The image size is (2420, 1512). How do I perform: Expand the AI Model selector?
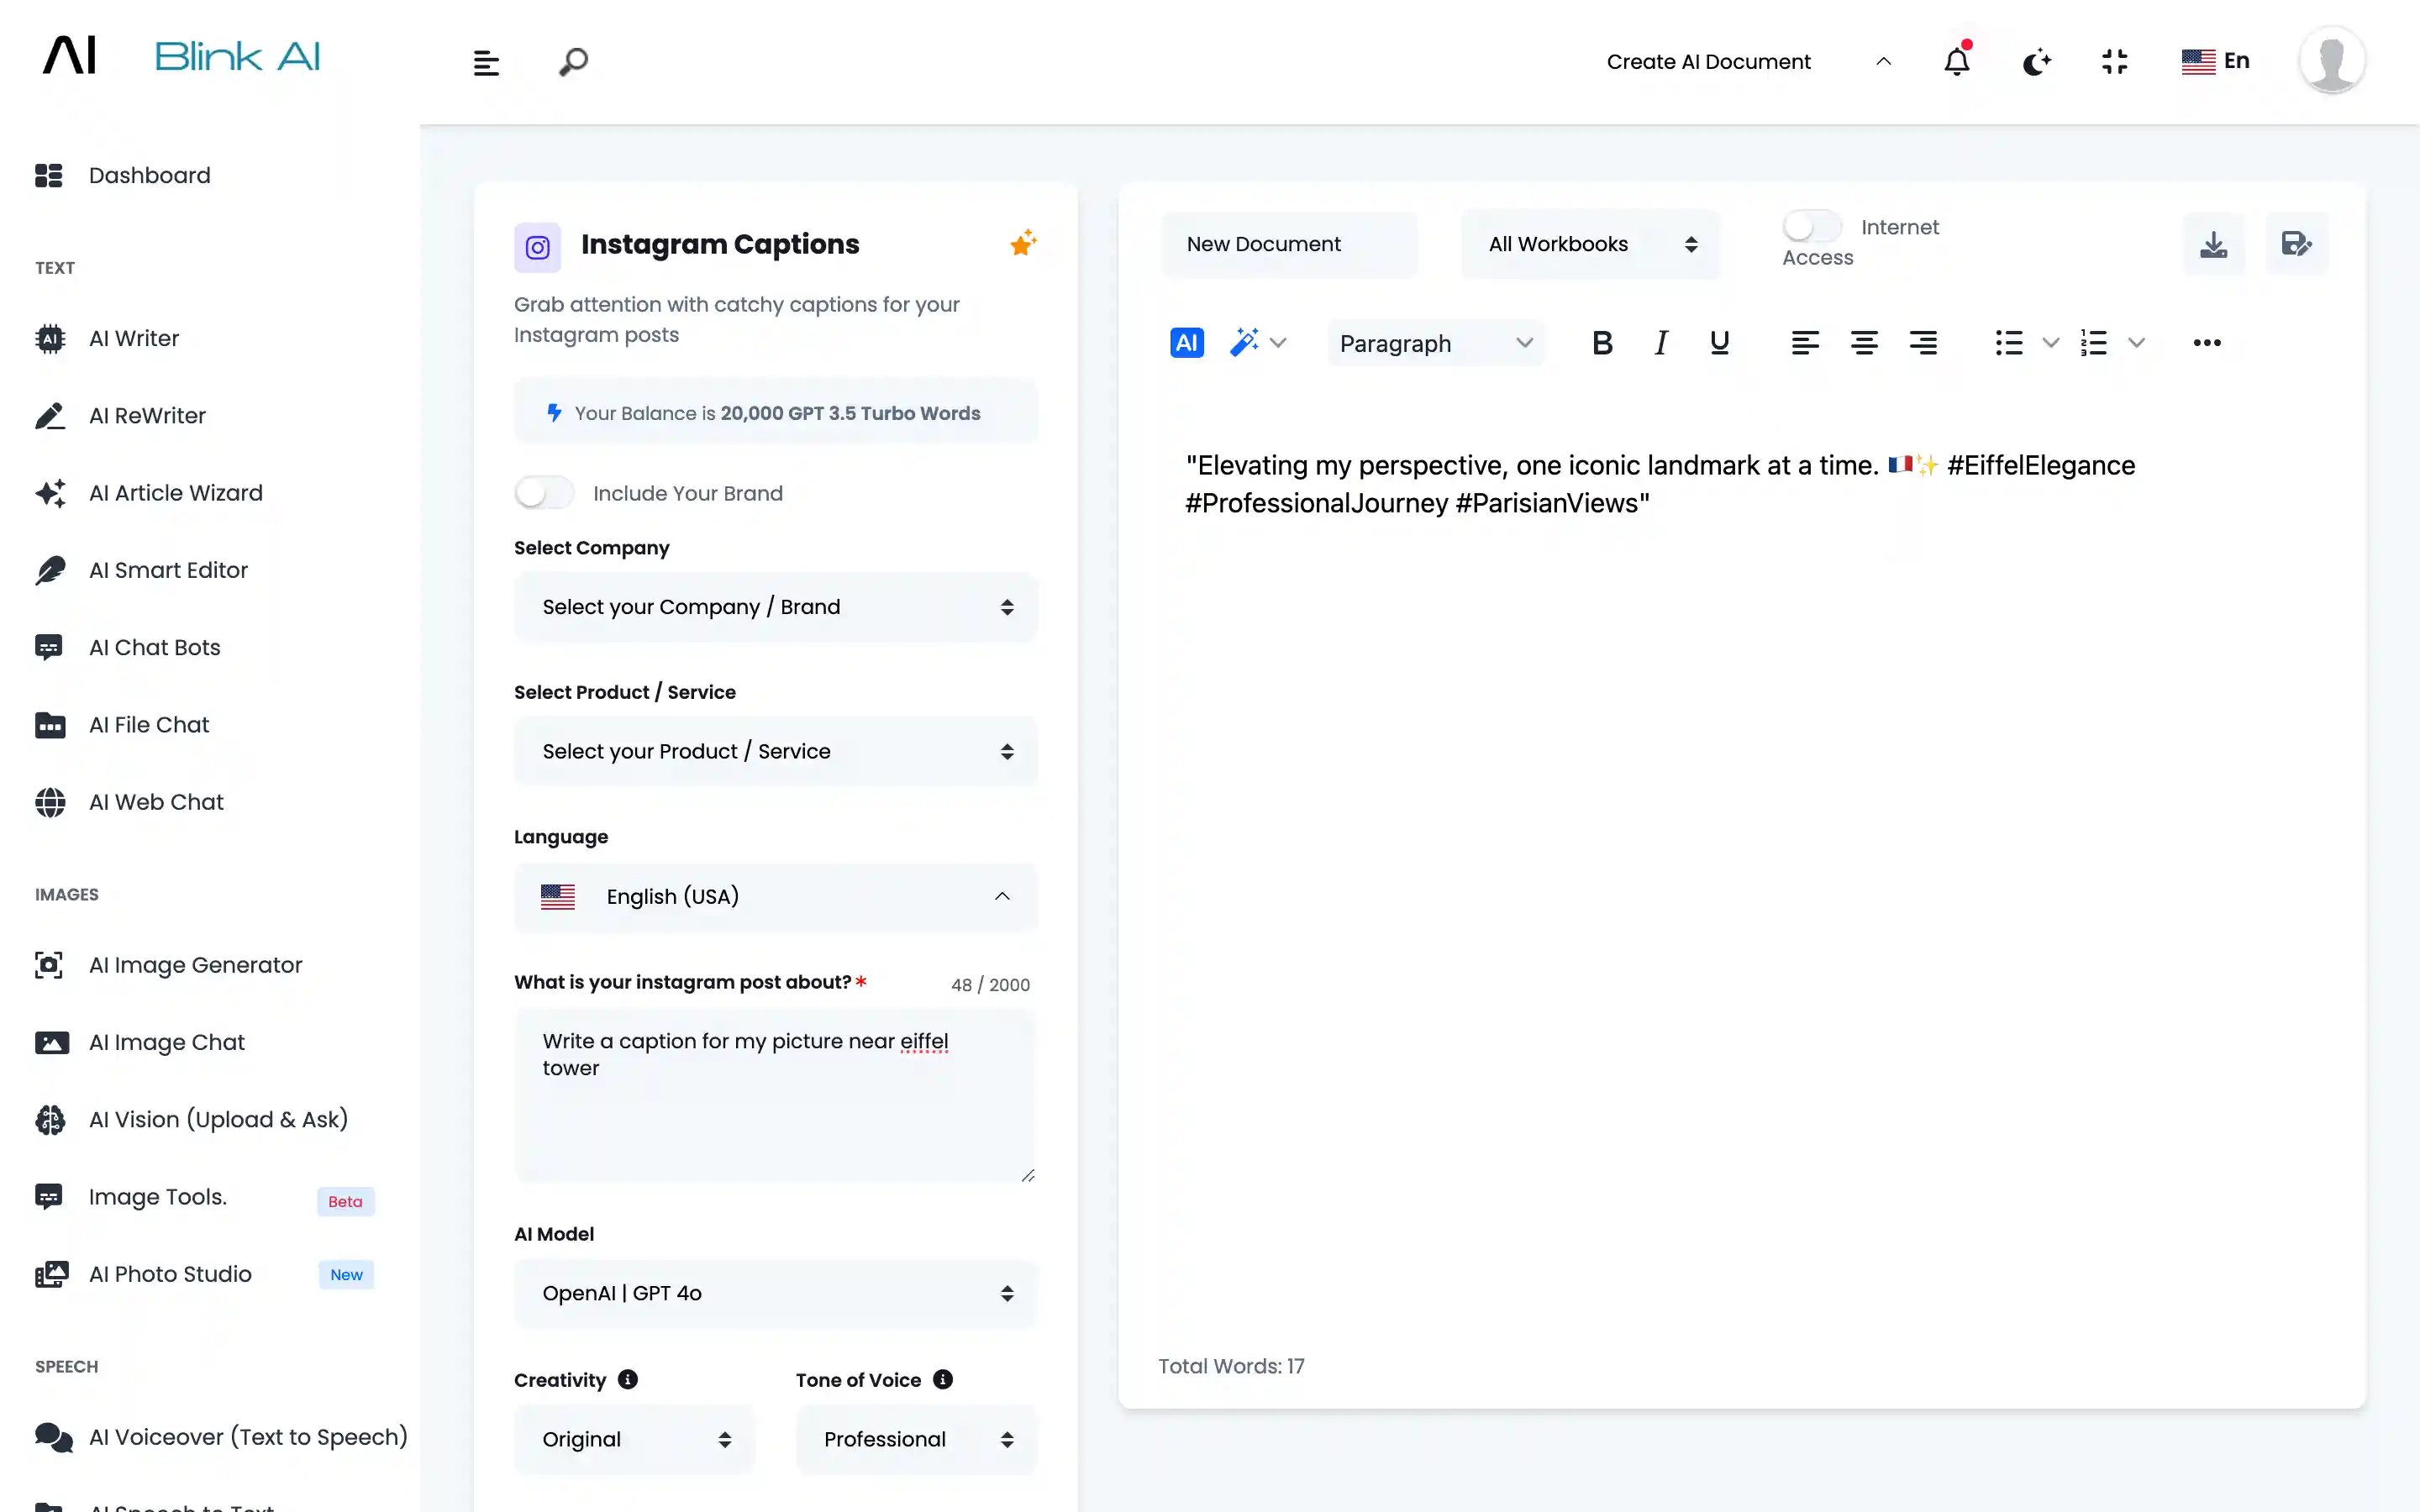(775, 1293)
